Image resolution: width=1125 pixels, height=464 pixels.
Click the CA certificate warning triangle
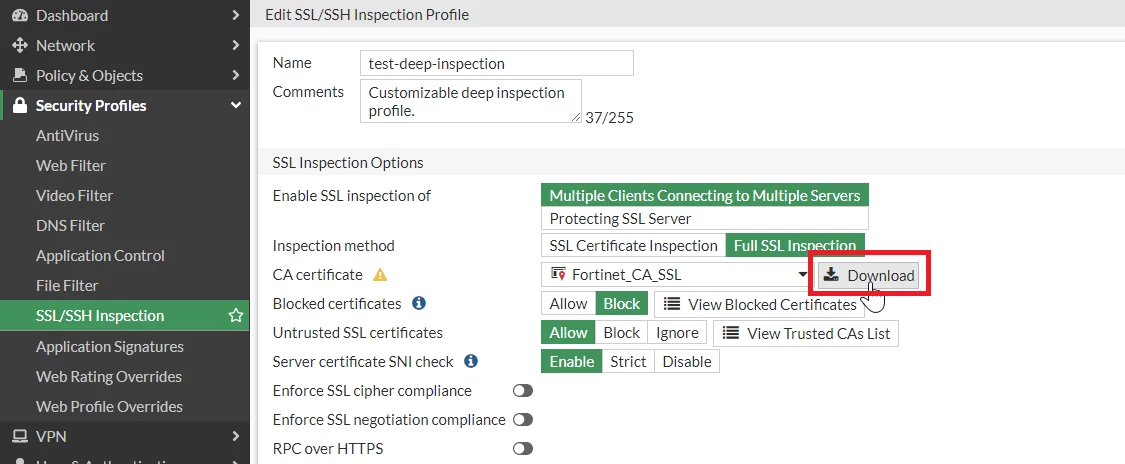pos(380,275)
